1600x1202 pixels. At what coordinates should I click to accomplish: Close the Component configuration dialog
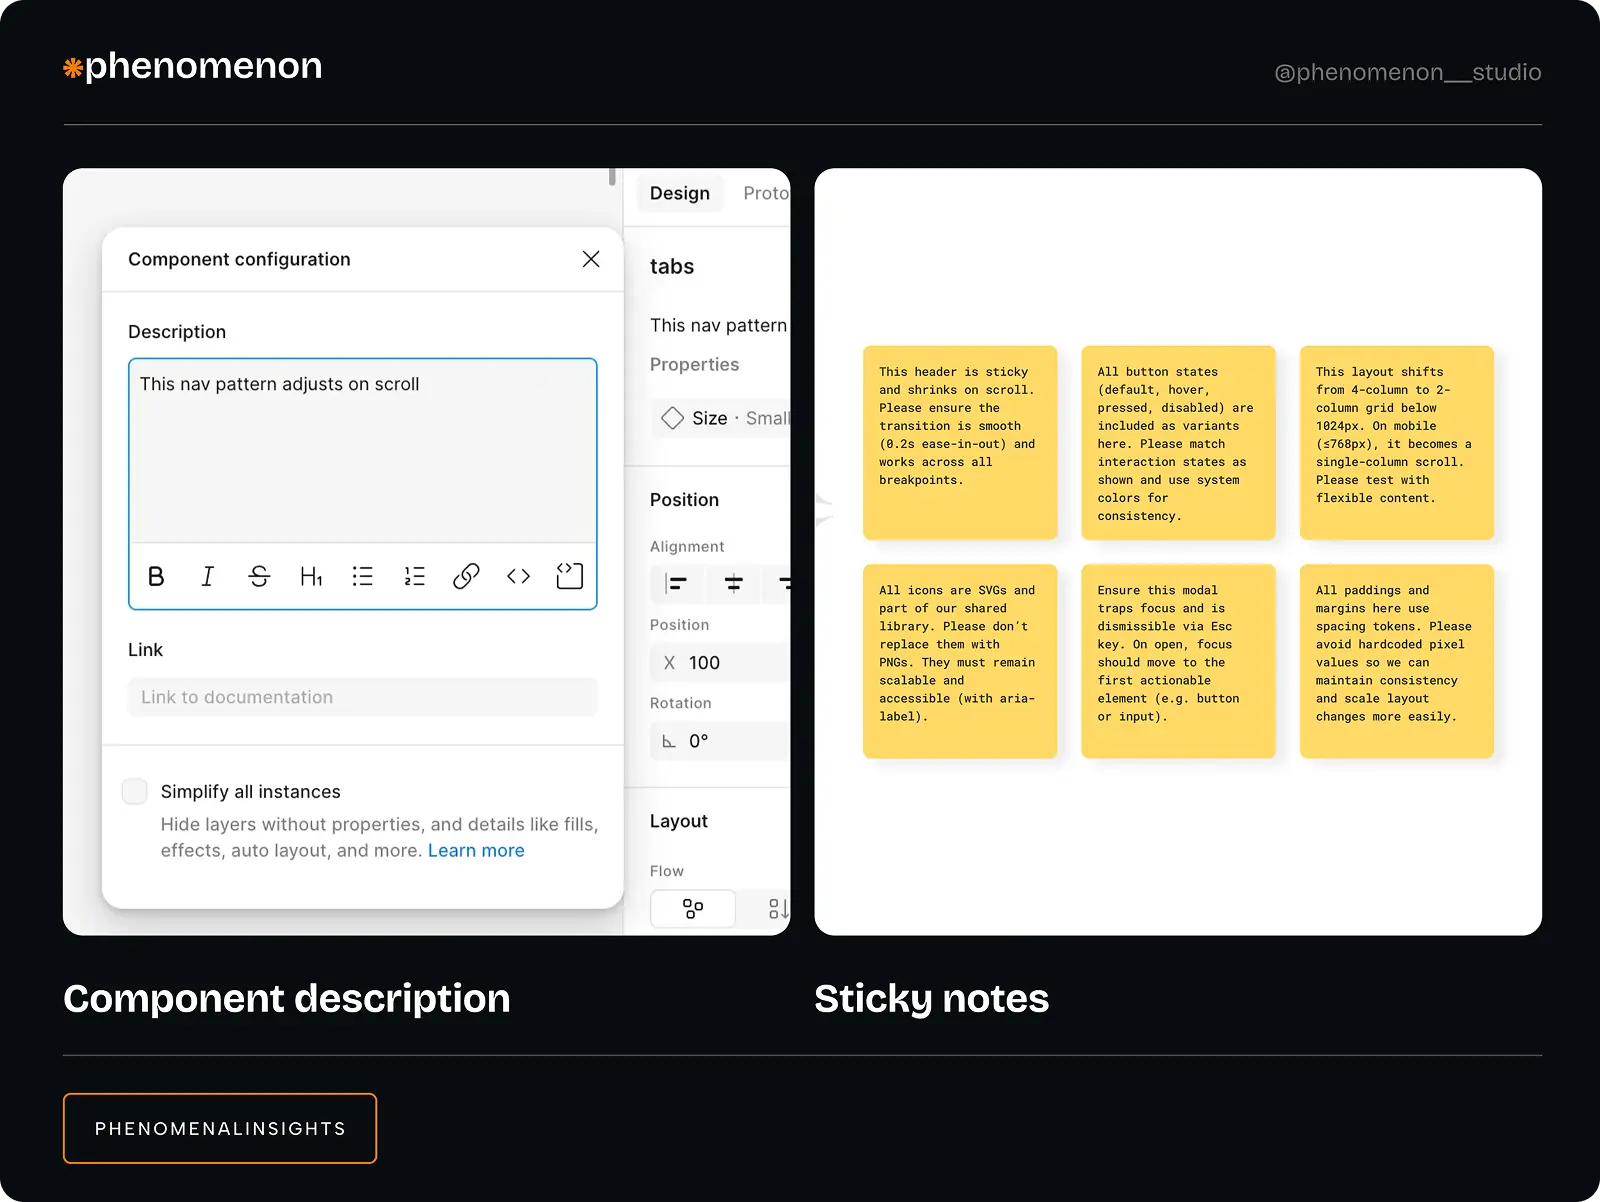click(x=591, y=259)
